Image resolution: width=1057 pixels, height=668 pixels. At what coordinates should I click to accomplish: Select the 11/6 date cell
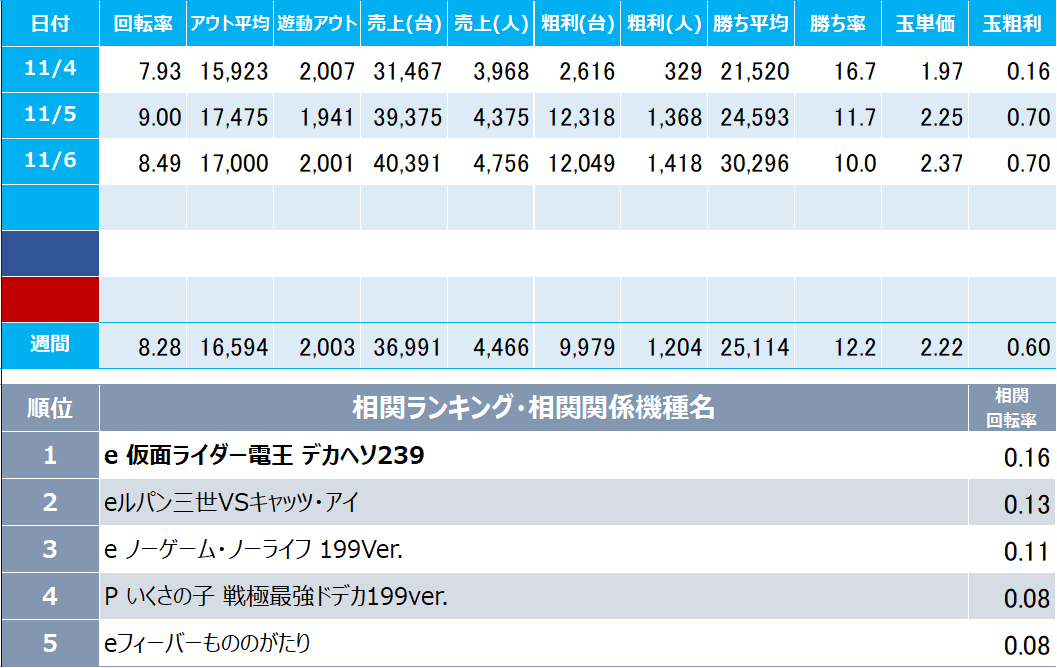[50, 162]
